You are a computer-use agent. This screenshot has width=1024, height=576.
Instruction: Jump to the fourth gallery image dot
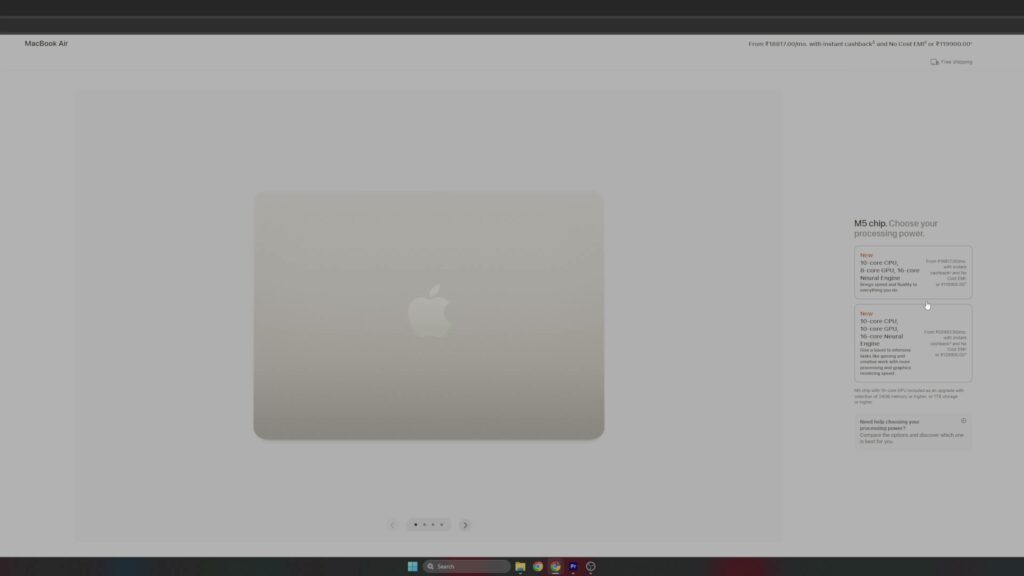click(442, 525)
